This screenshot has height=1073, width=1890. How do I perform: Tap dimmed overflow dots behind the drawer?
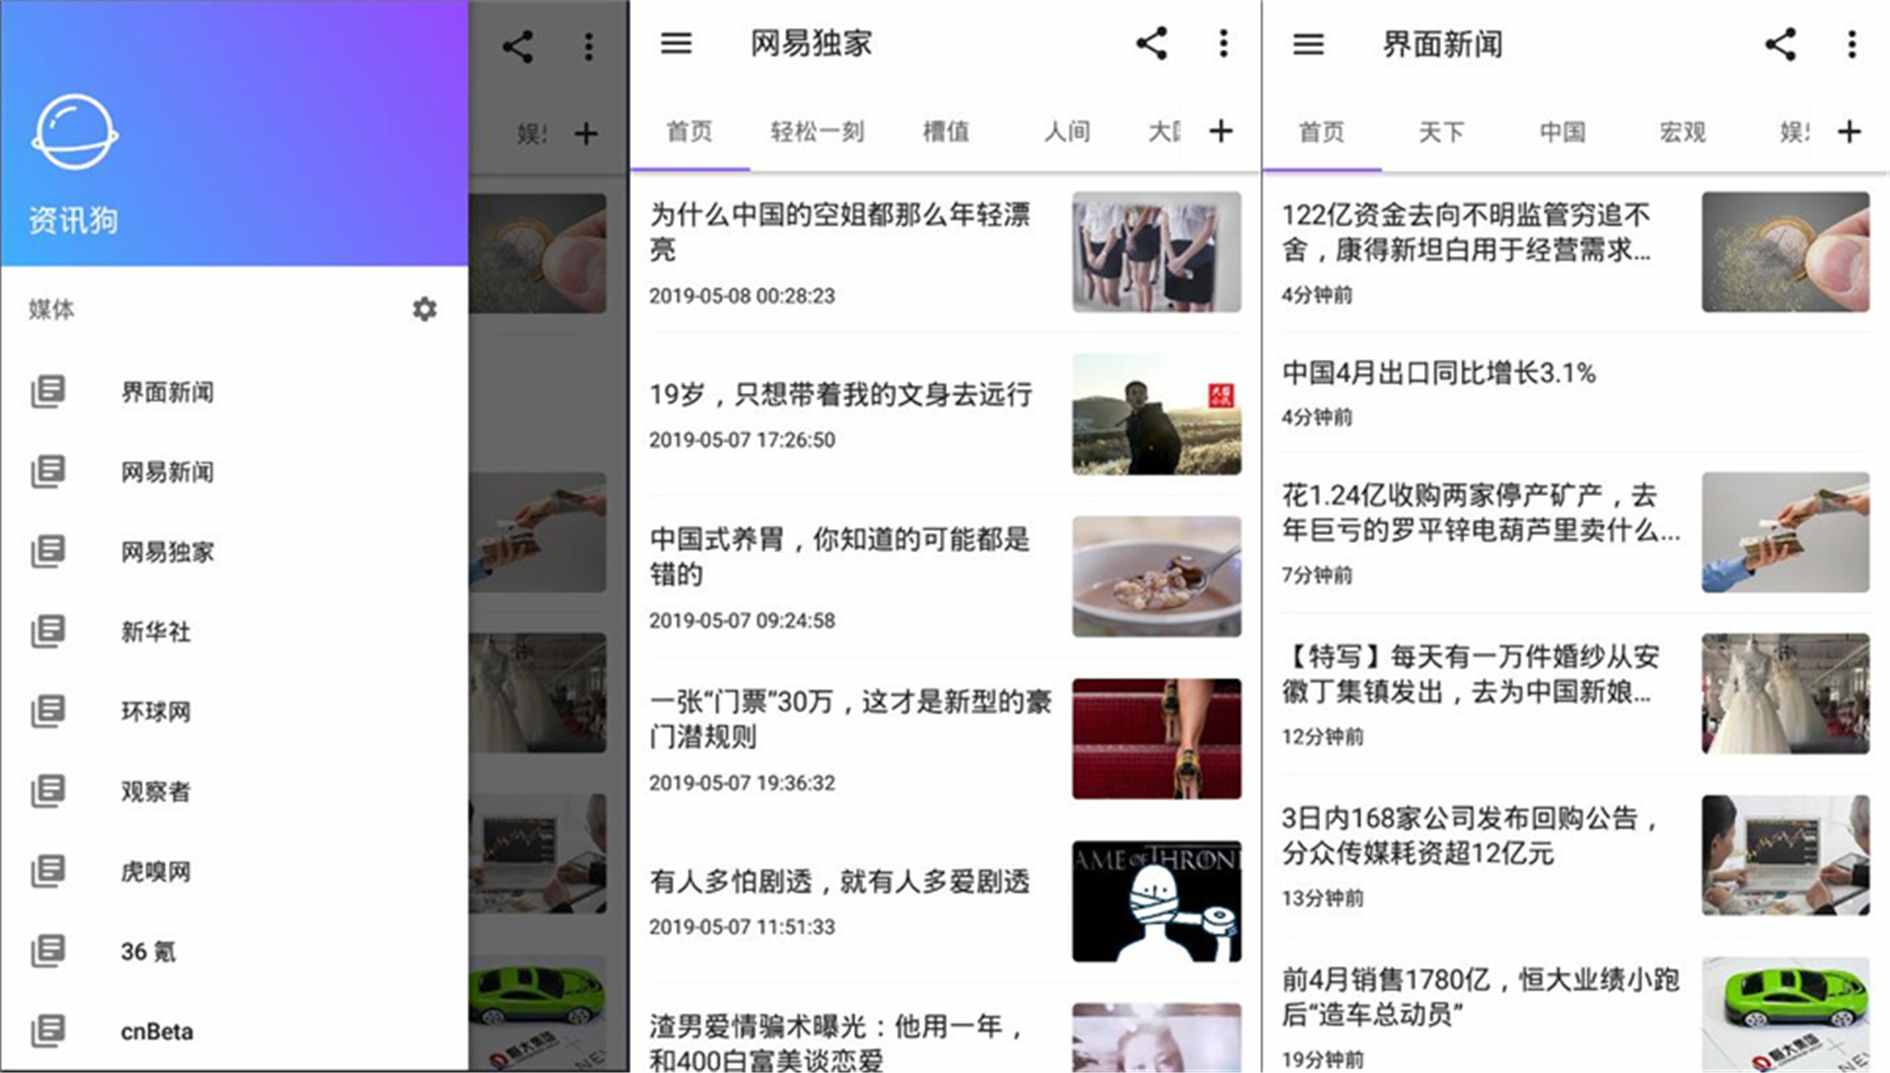(589, 46)
